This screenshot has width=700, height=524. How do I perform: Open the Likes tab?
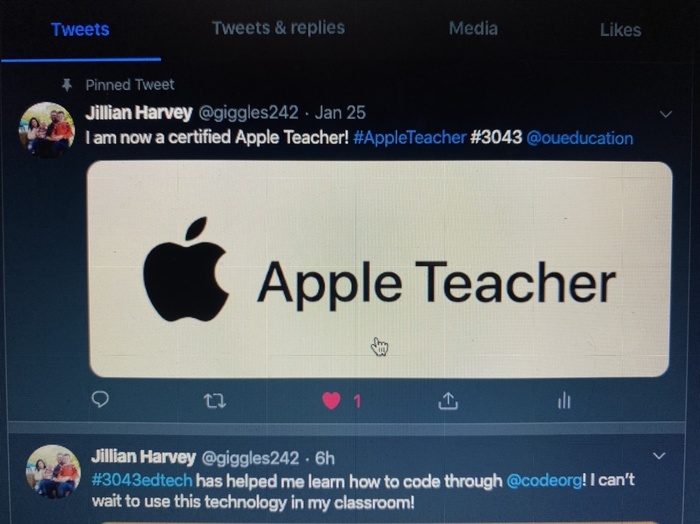click(x=621, y=30)
